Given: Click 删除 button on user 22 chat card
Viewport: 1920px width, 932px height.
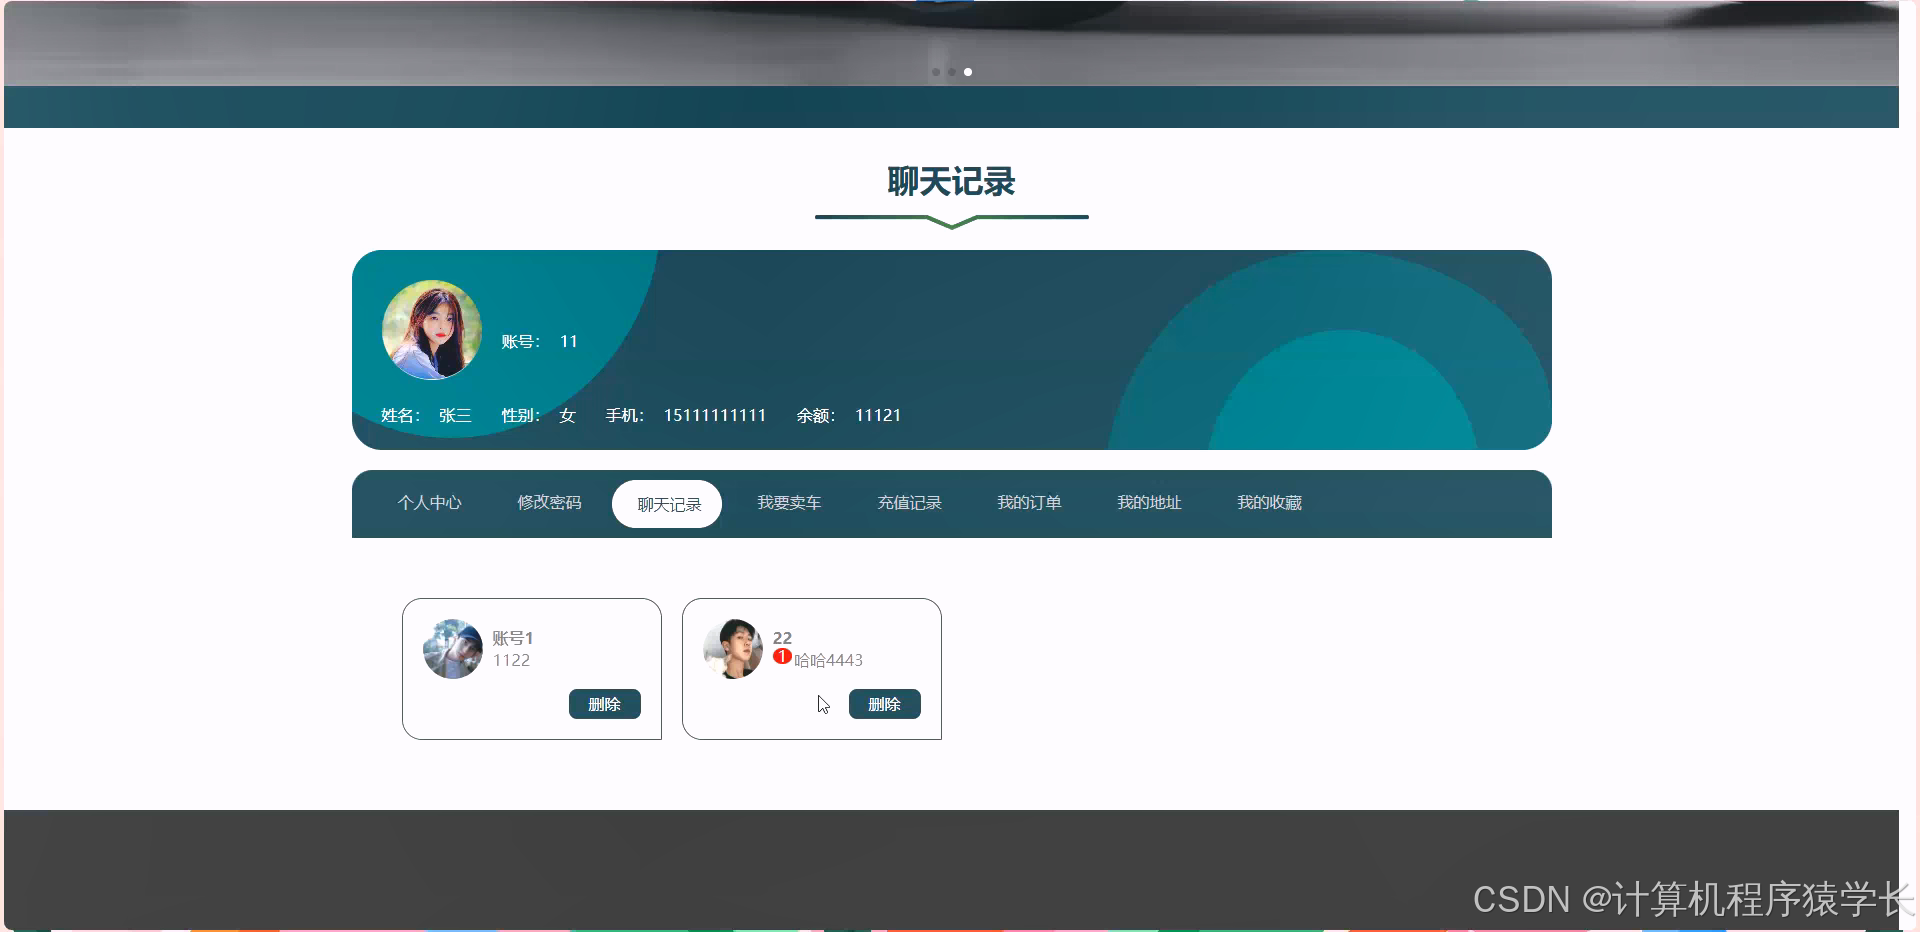Looking at the screenshot, I should click(x=884, y=704).
